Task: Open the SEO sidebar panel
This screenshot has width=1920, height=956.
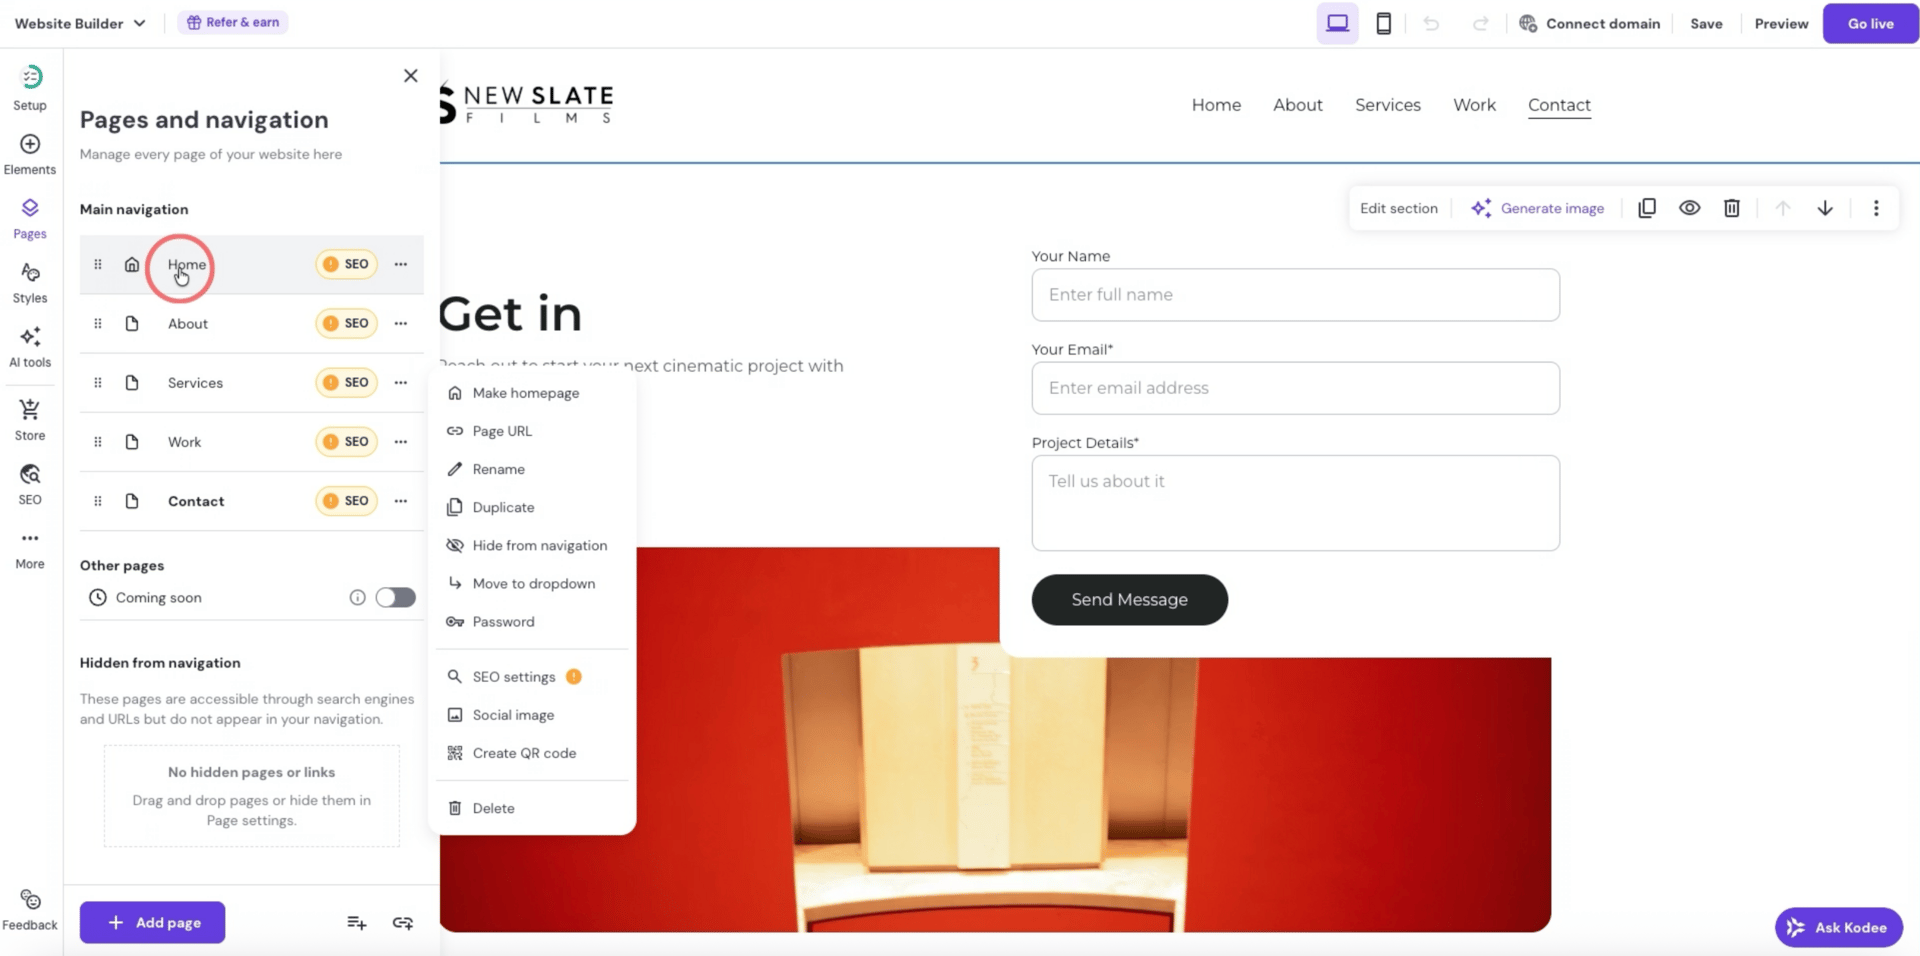Action: pyautogui.click(x=29, y=482)
